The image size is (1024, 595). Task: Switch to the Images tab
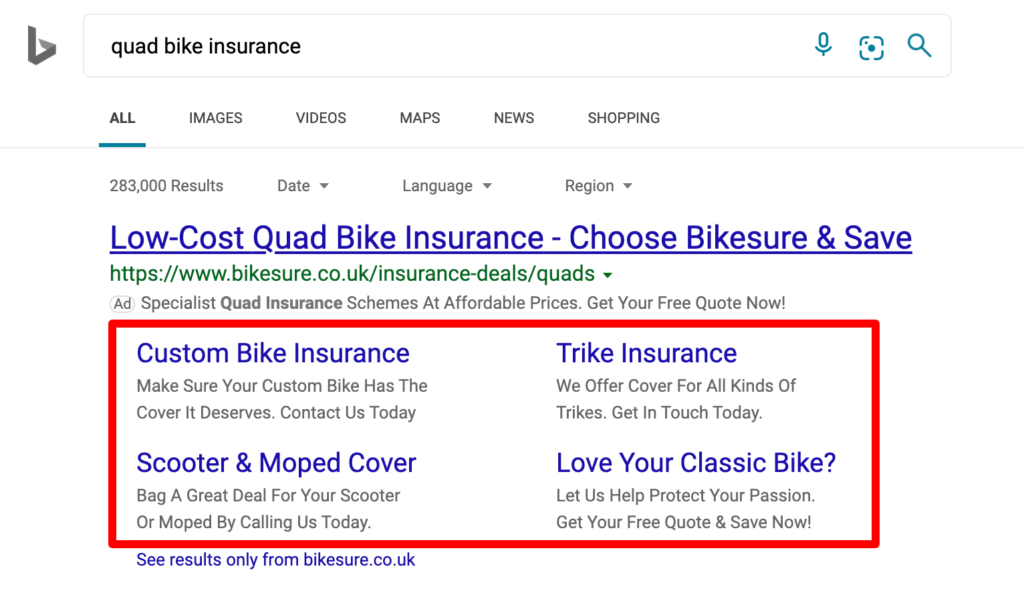tap(215, 118)
